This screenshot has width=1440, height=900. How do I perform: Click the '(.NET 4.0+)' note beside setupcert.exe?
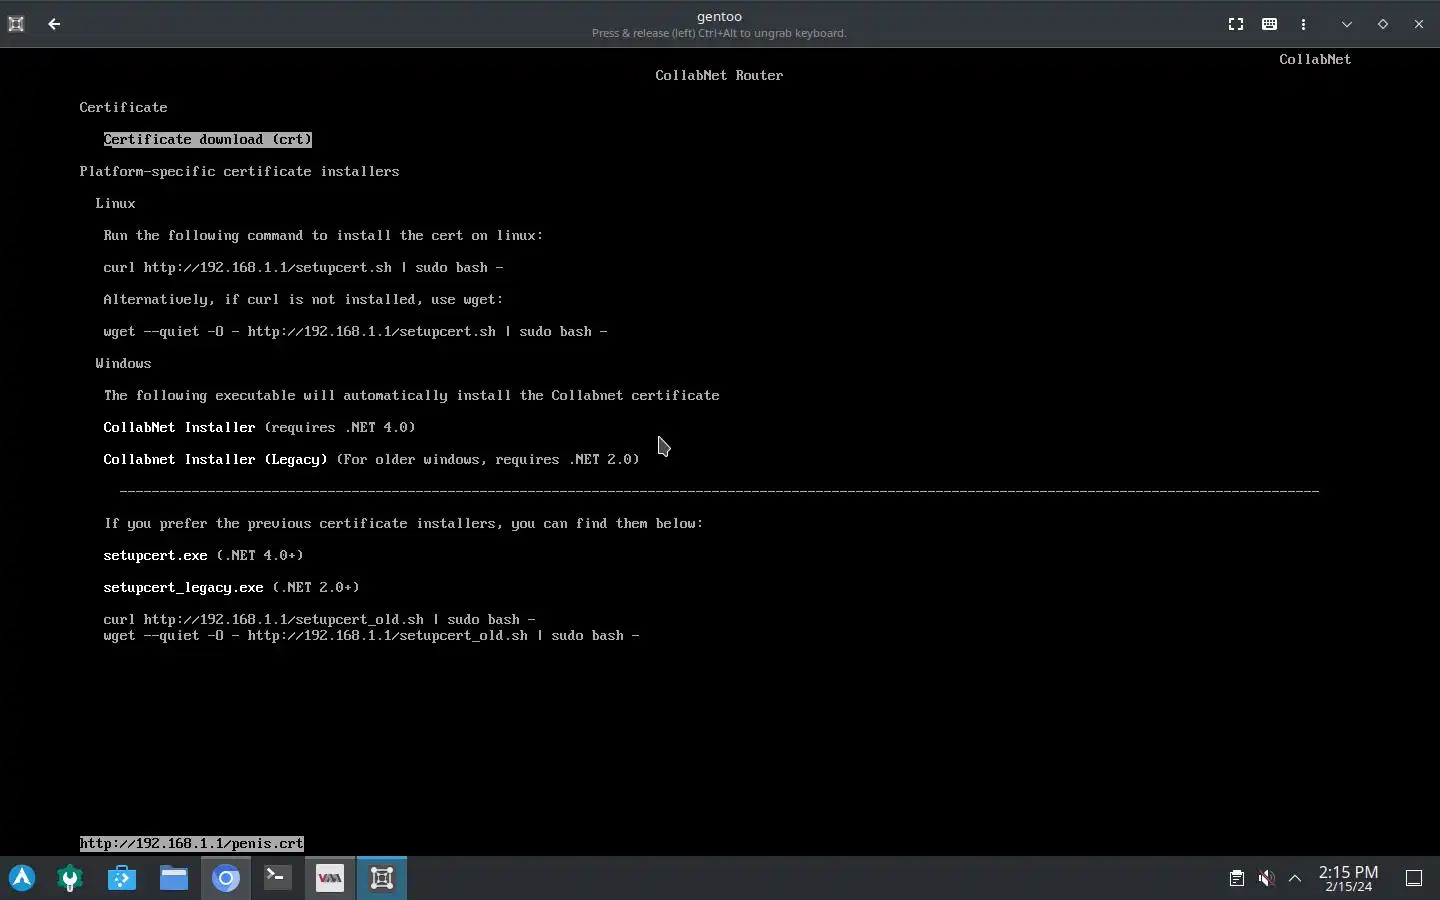[x=259, y=555]
